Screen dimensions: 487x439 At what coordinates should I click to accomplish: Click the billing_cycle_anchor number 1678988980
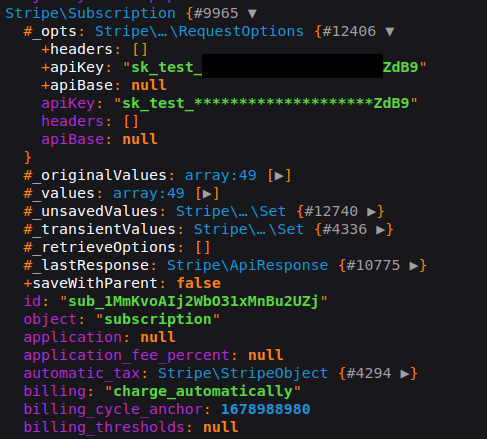tap(265, 410)
